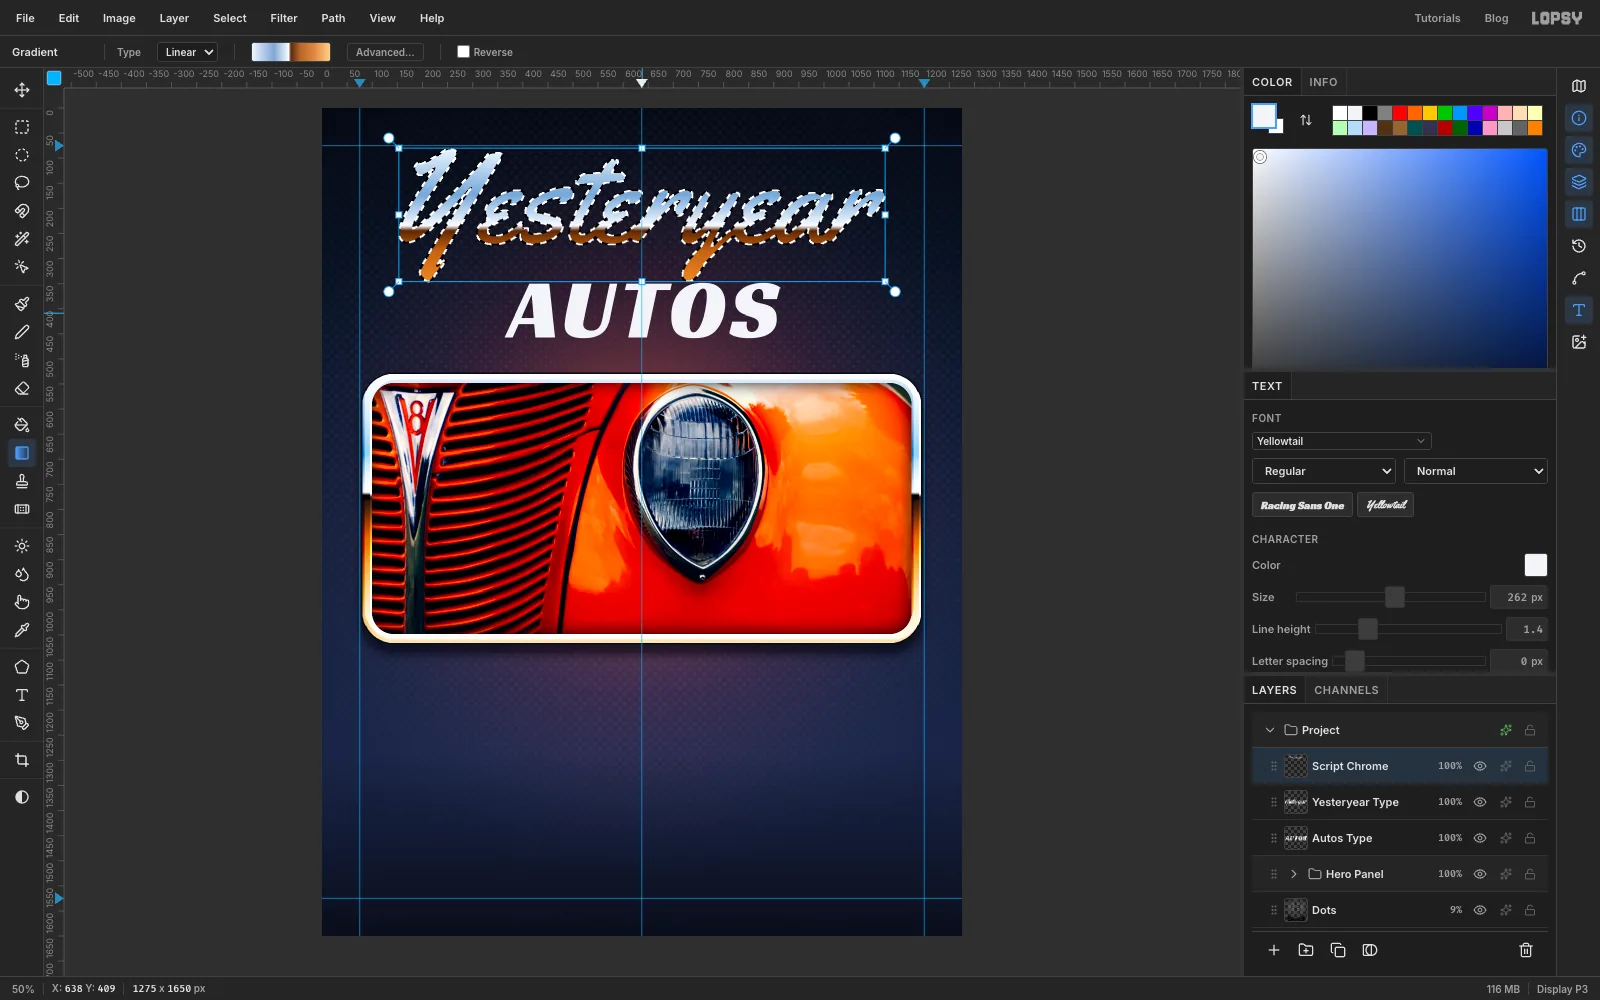Screen dimensions: 1600x1000
Task: Open the Regular font style dropdown
Action: coord(1323,471)
